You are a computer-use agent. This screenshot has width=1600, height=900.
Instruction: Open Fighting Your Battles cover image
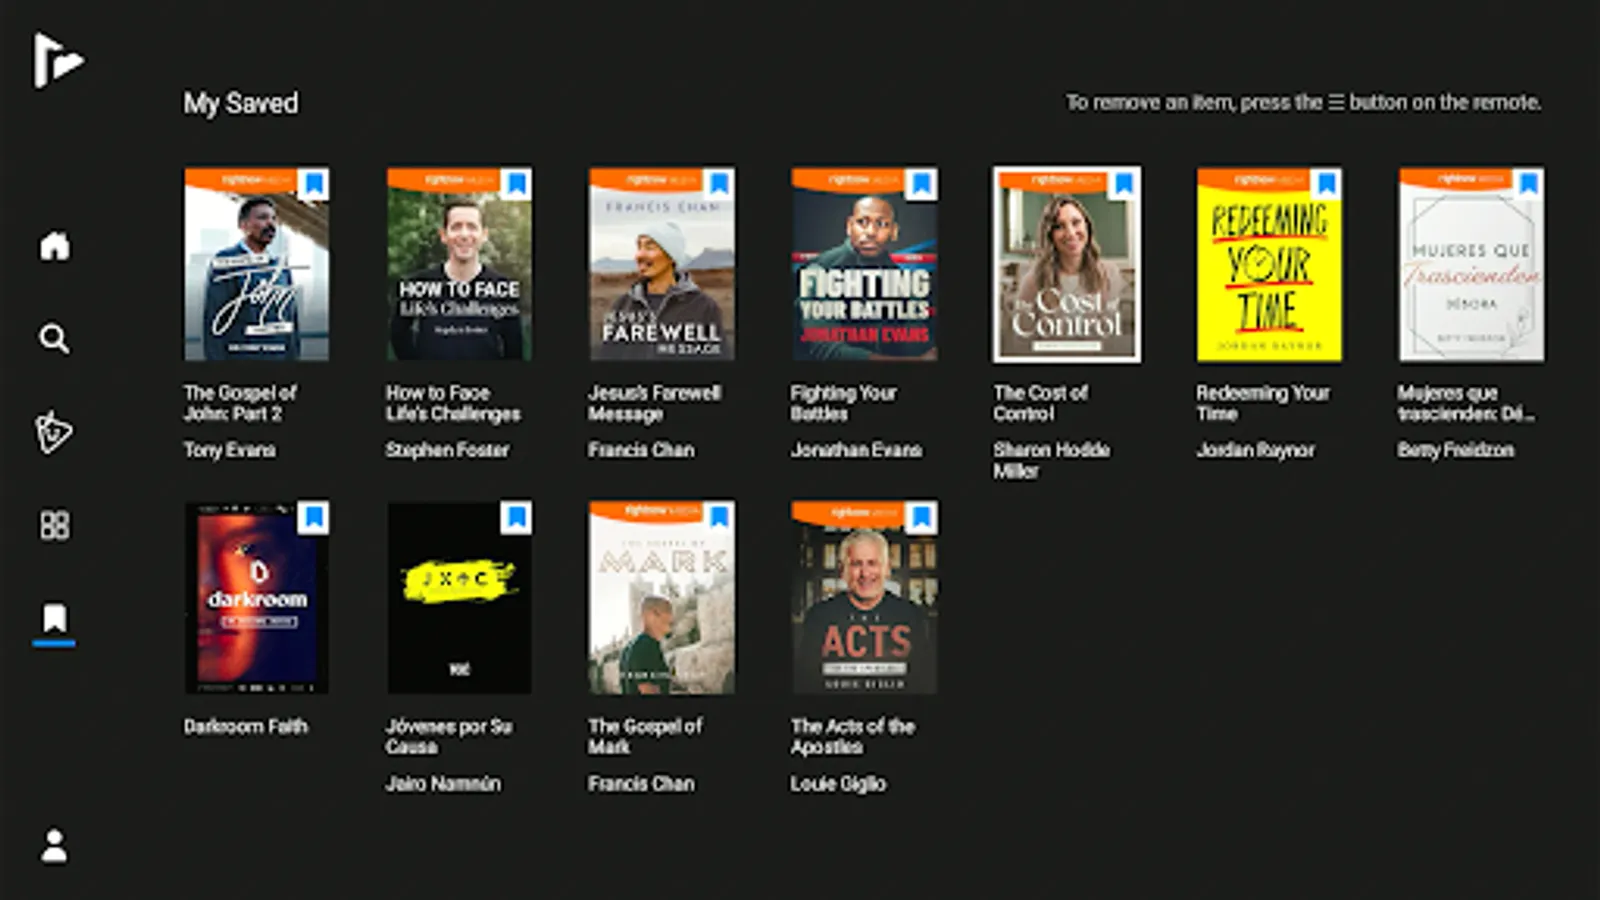tap(864, 264)
